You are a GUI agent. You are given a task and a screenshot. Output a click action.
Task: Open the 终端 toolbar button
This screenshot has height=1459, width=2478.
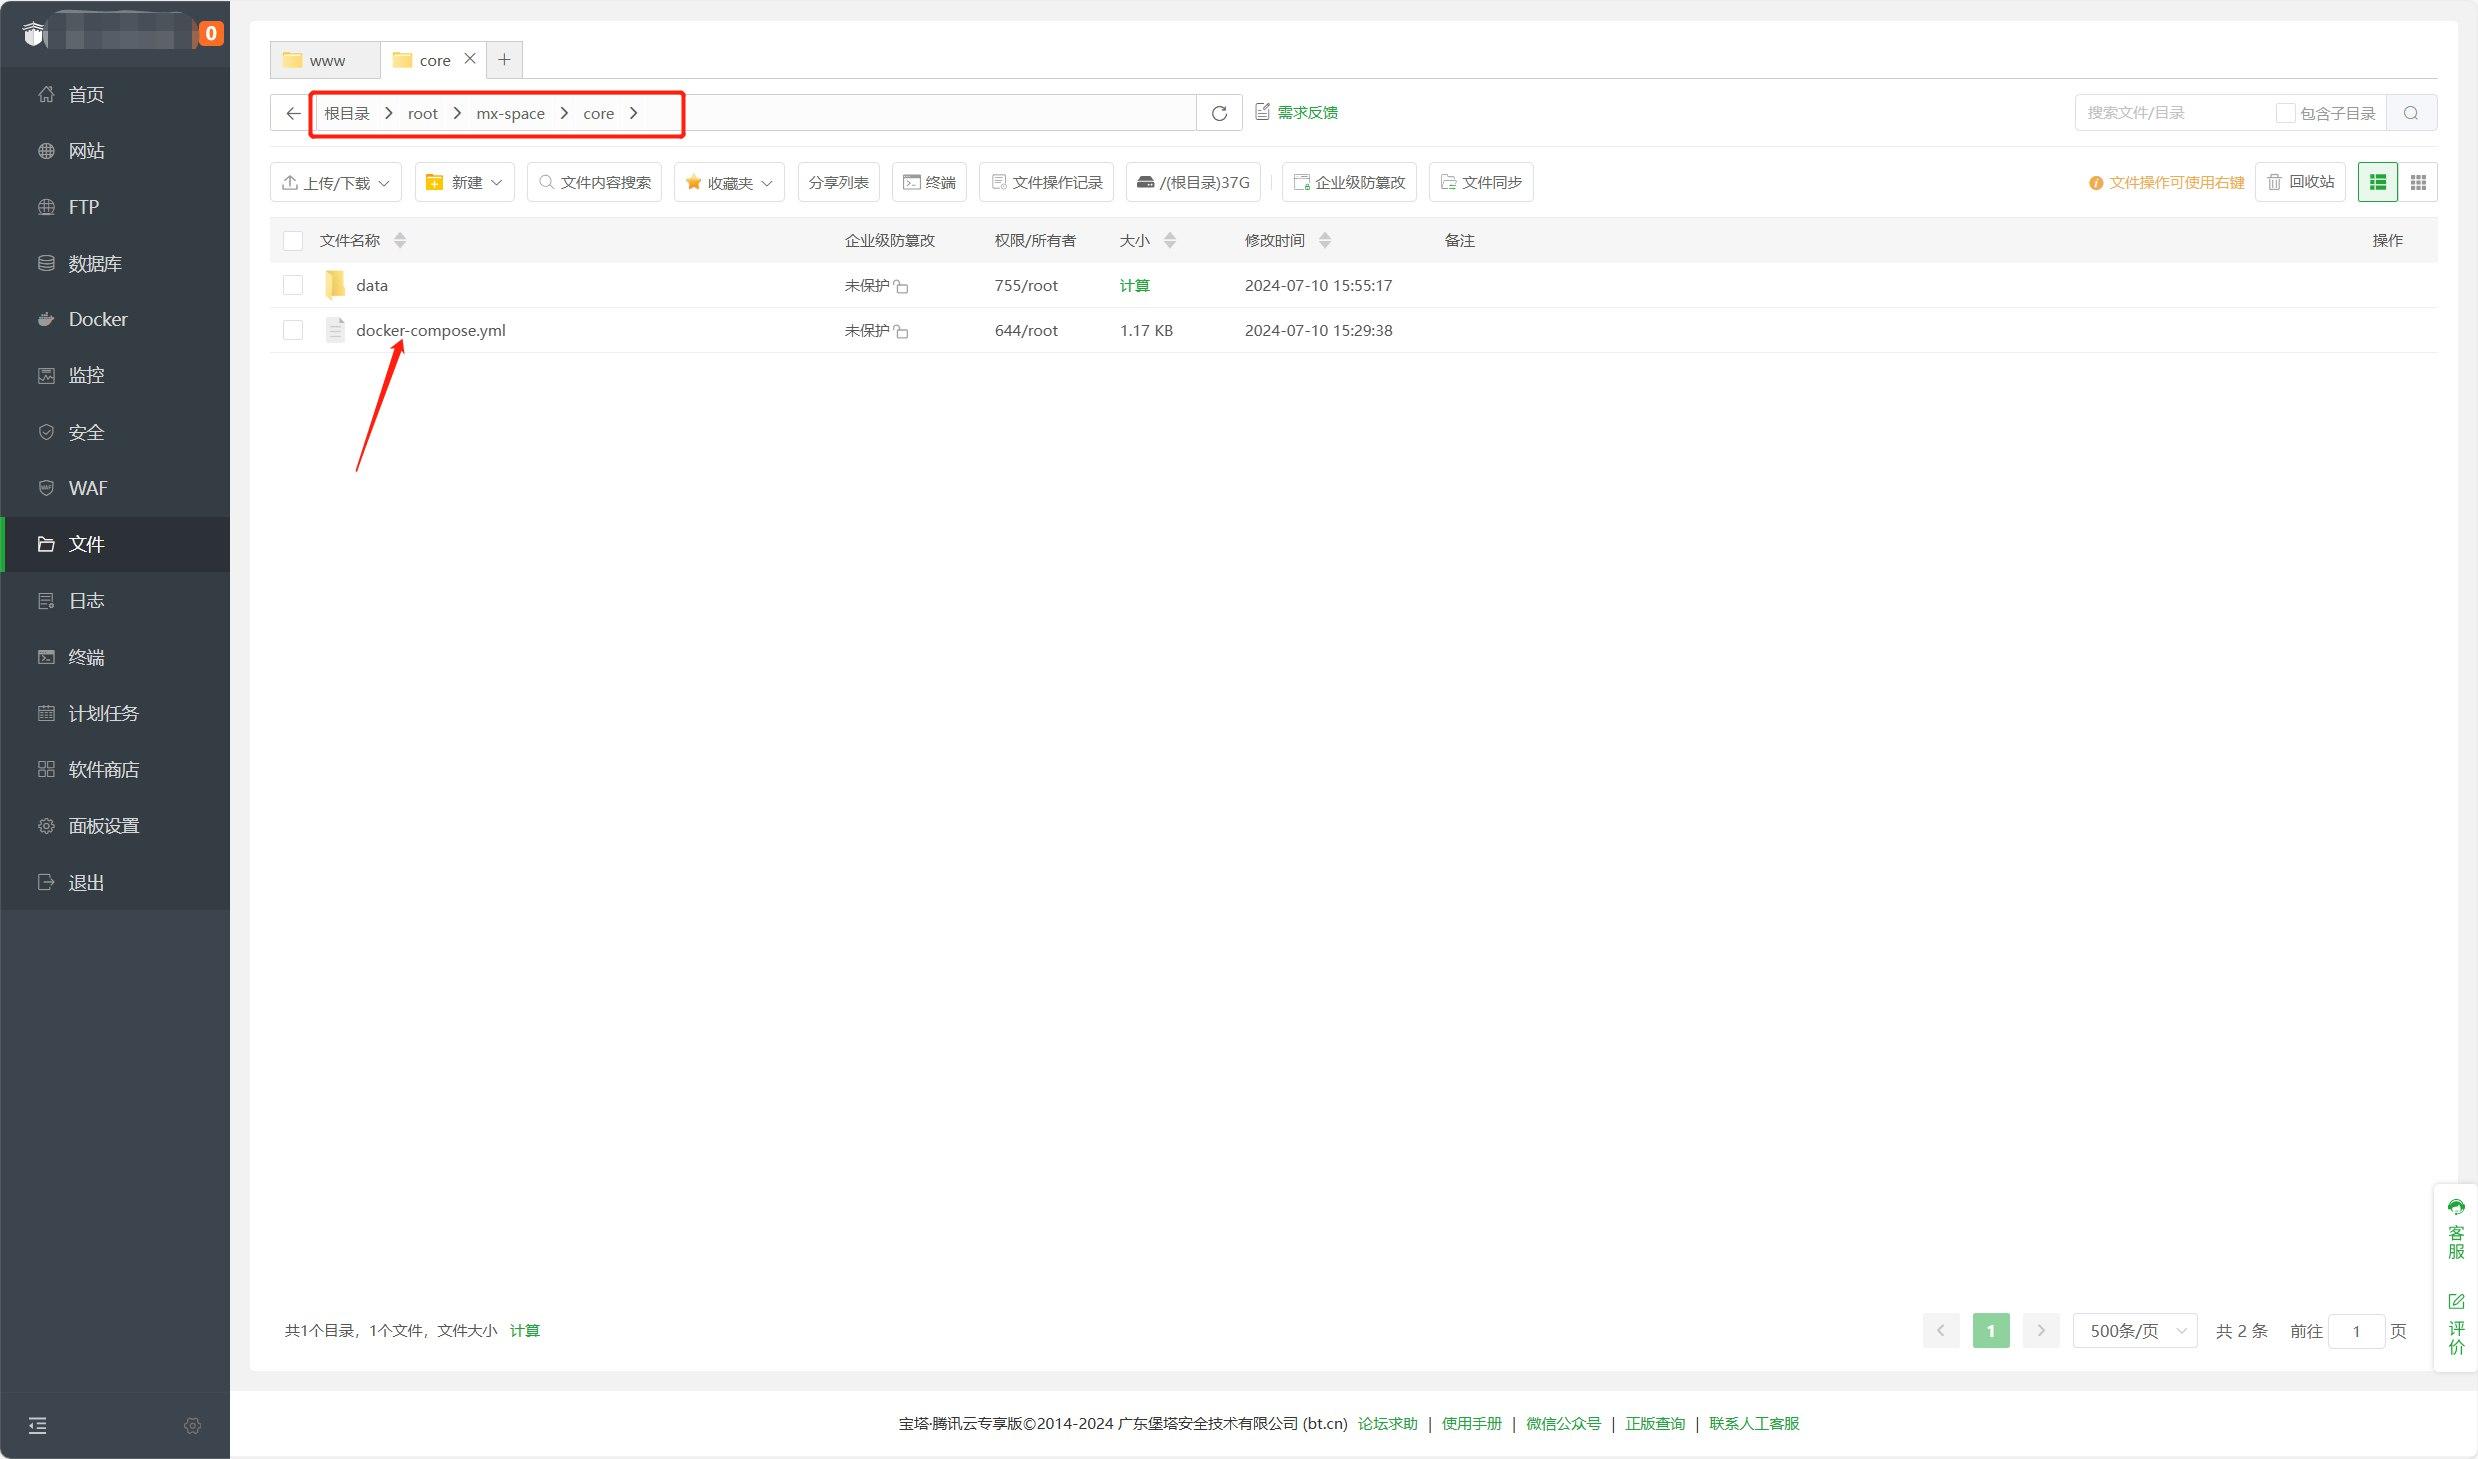click(x=929, y=182)
